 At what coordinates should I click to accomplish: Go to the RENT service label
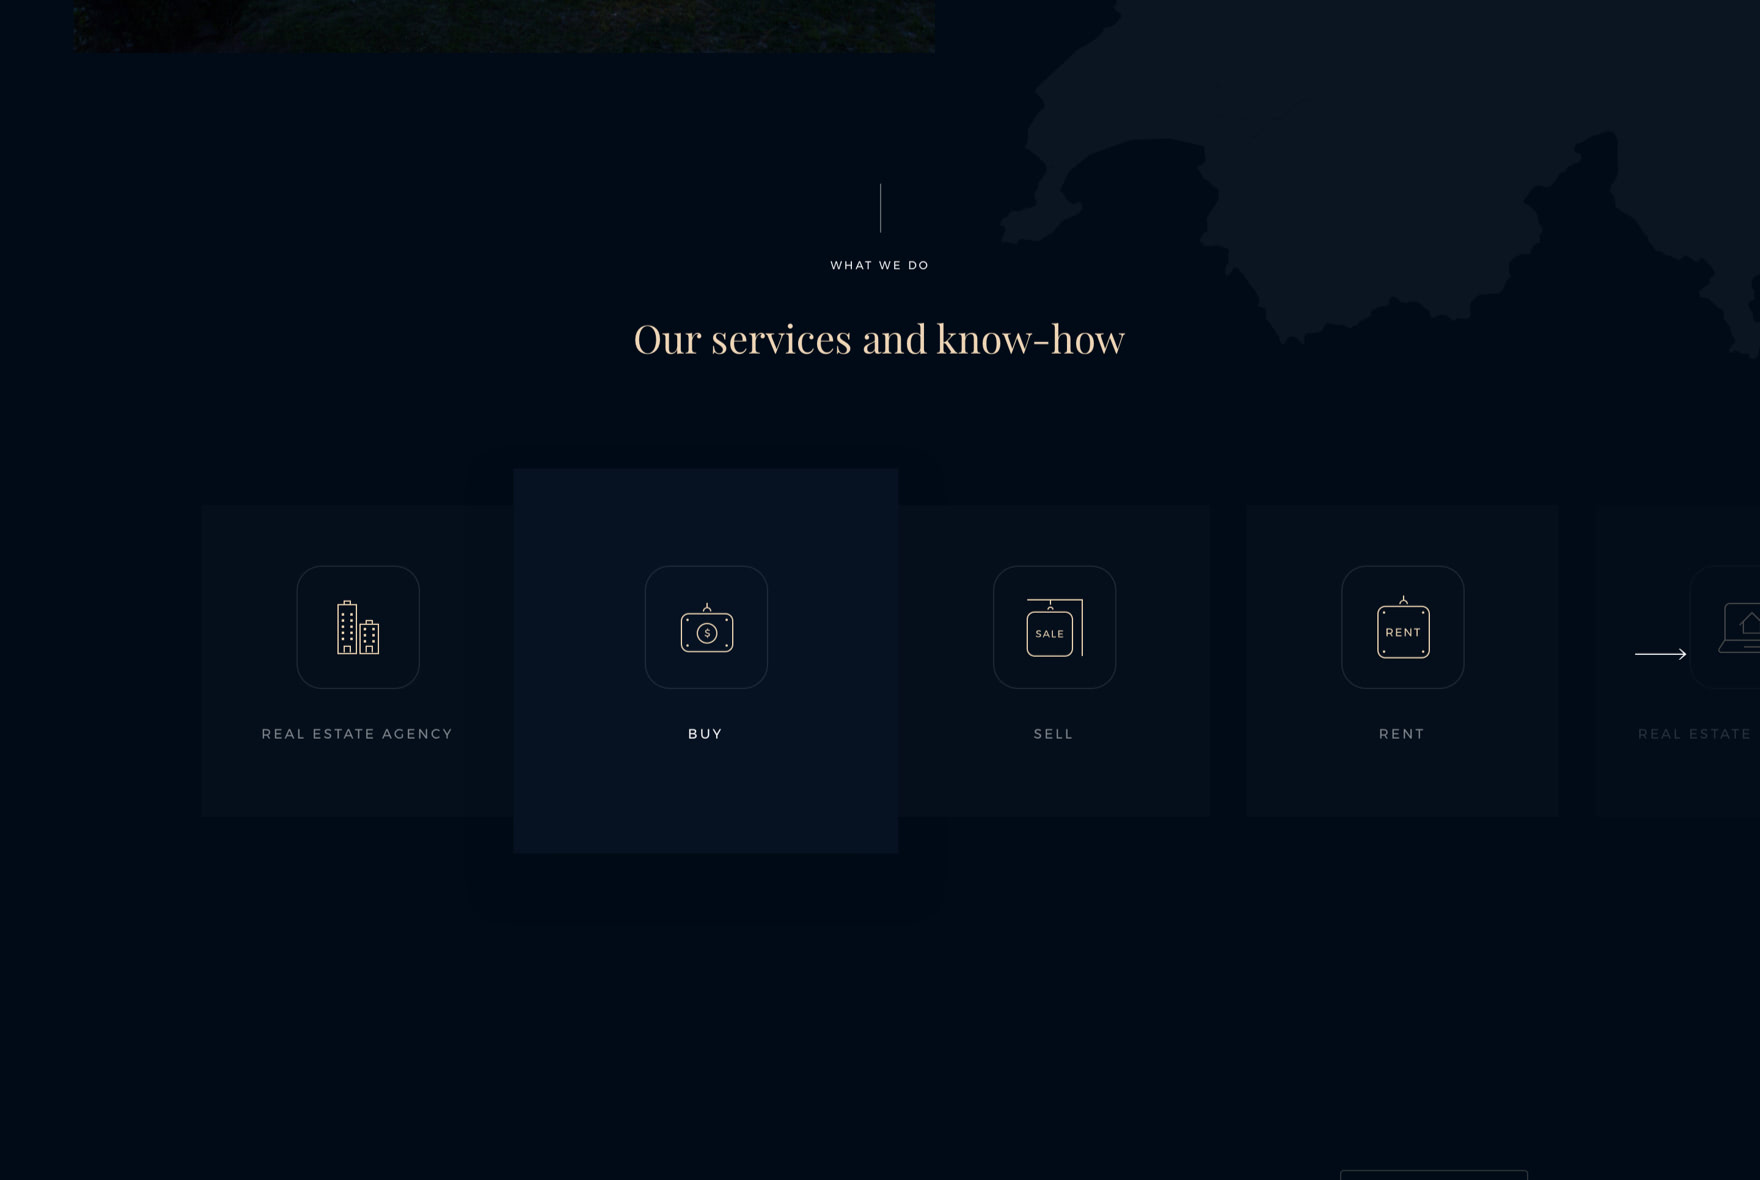(x=1401, y=734)
